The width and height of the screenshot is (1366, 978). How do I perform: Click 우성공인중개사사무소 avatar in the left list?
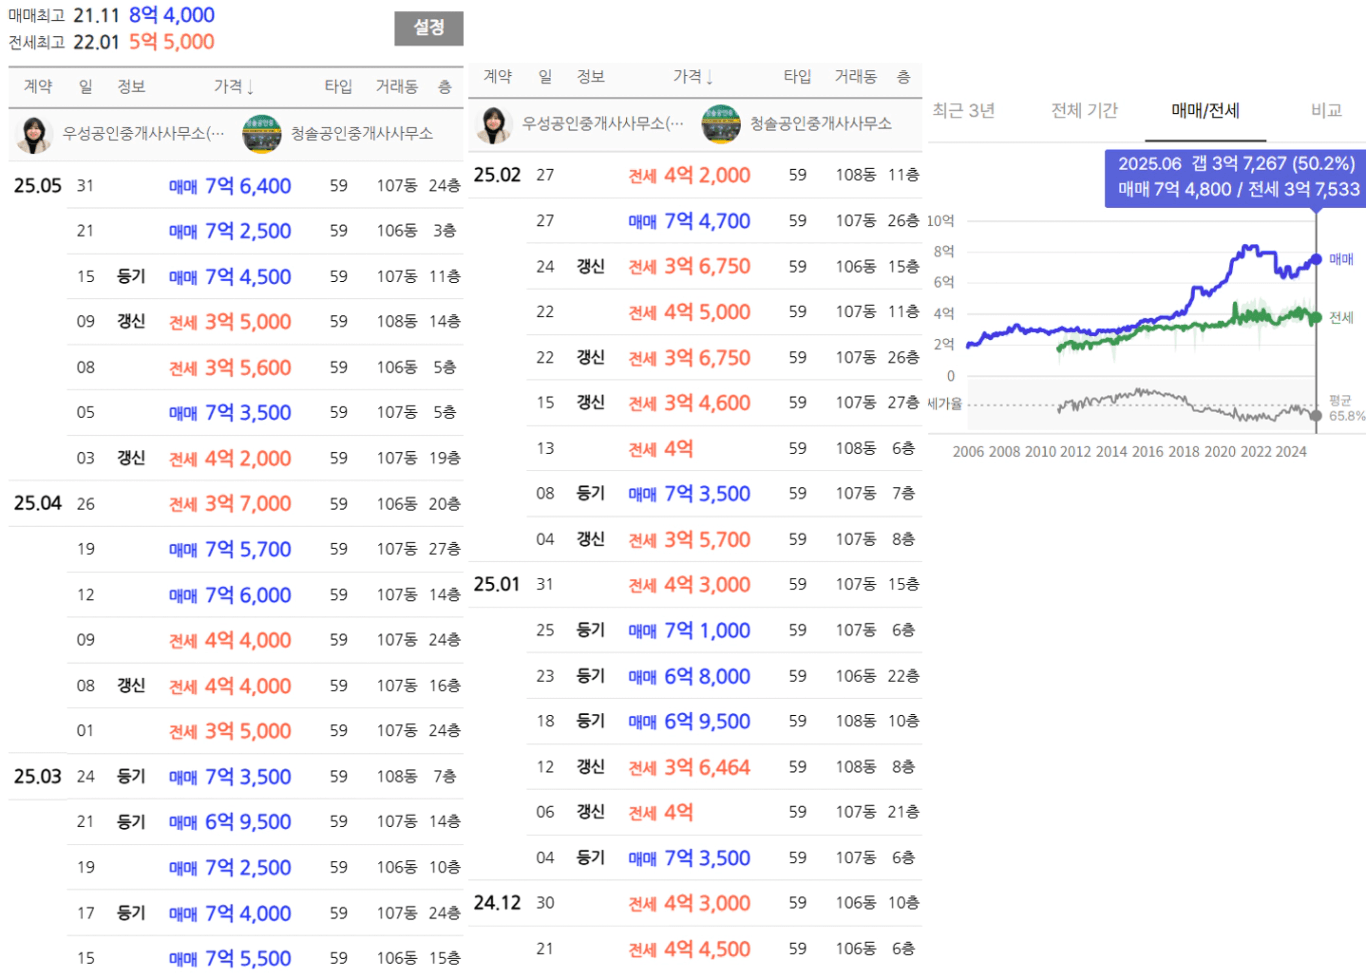tap(34, 134)
